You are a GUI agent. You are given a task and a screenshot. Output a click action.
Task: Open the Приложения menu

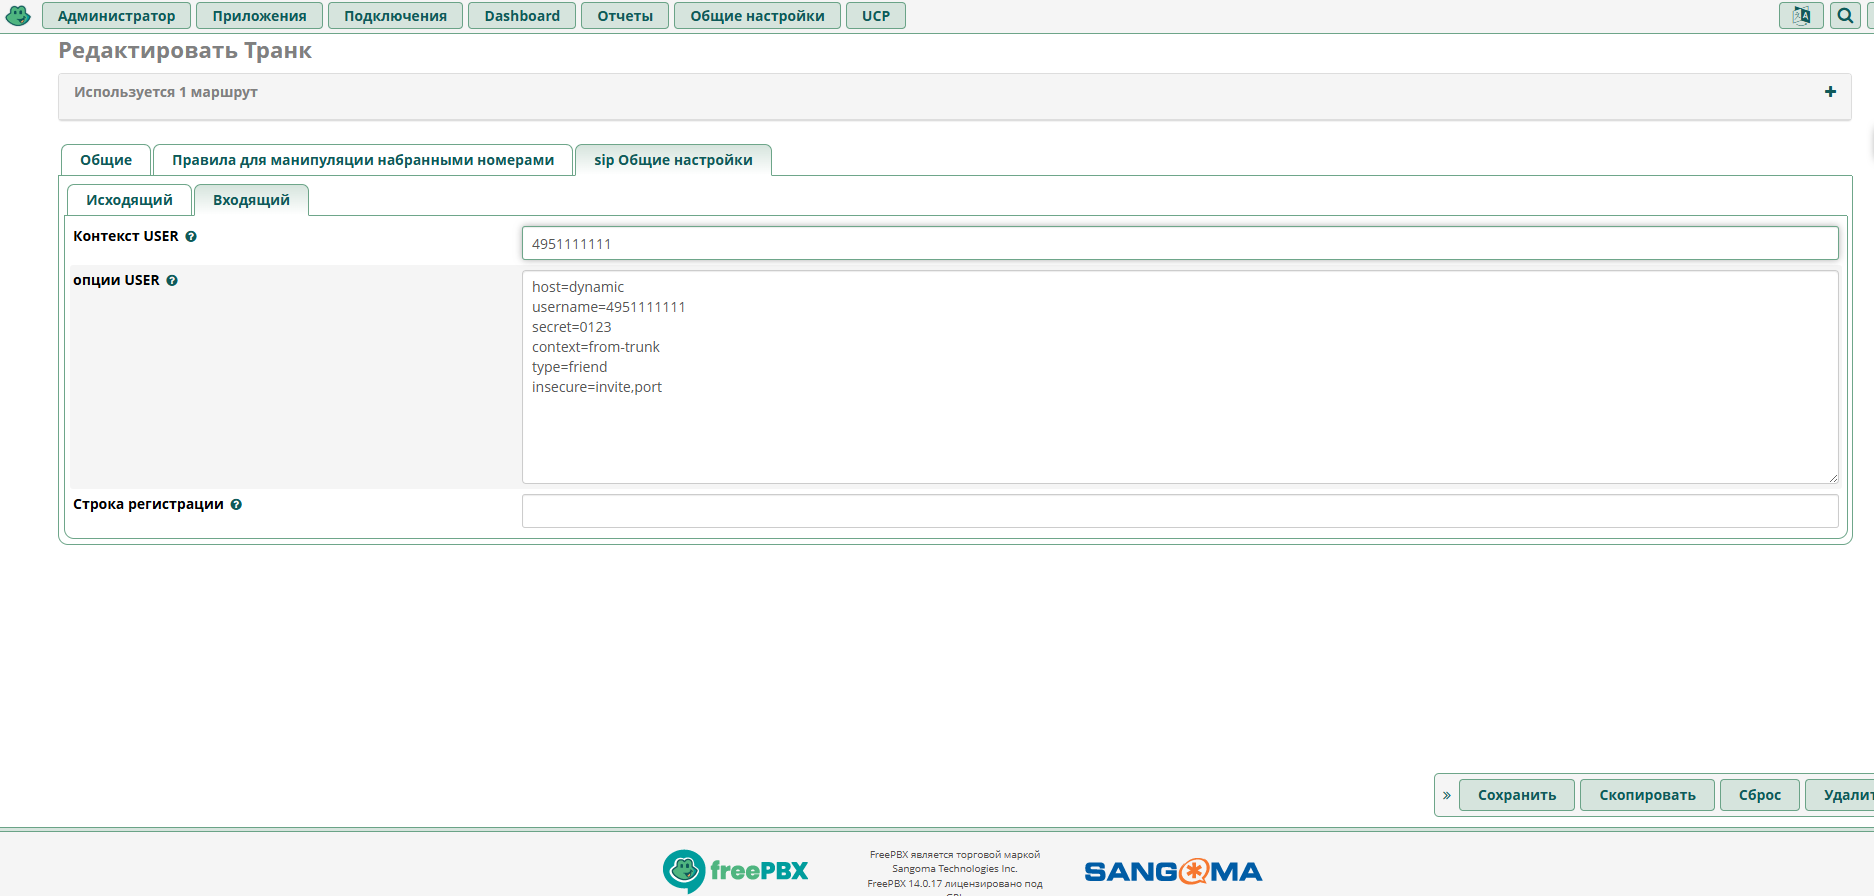[259, 16]
